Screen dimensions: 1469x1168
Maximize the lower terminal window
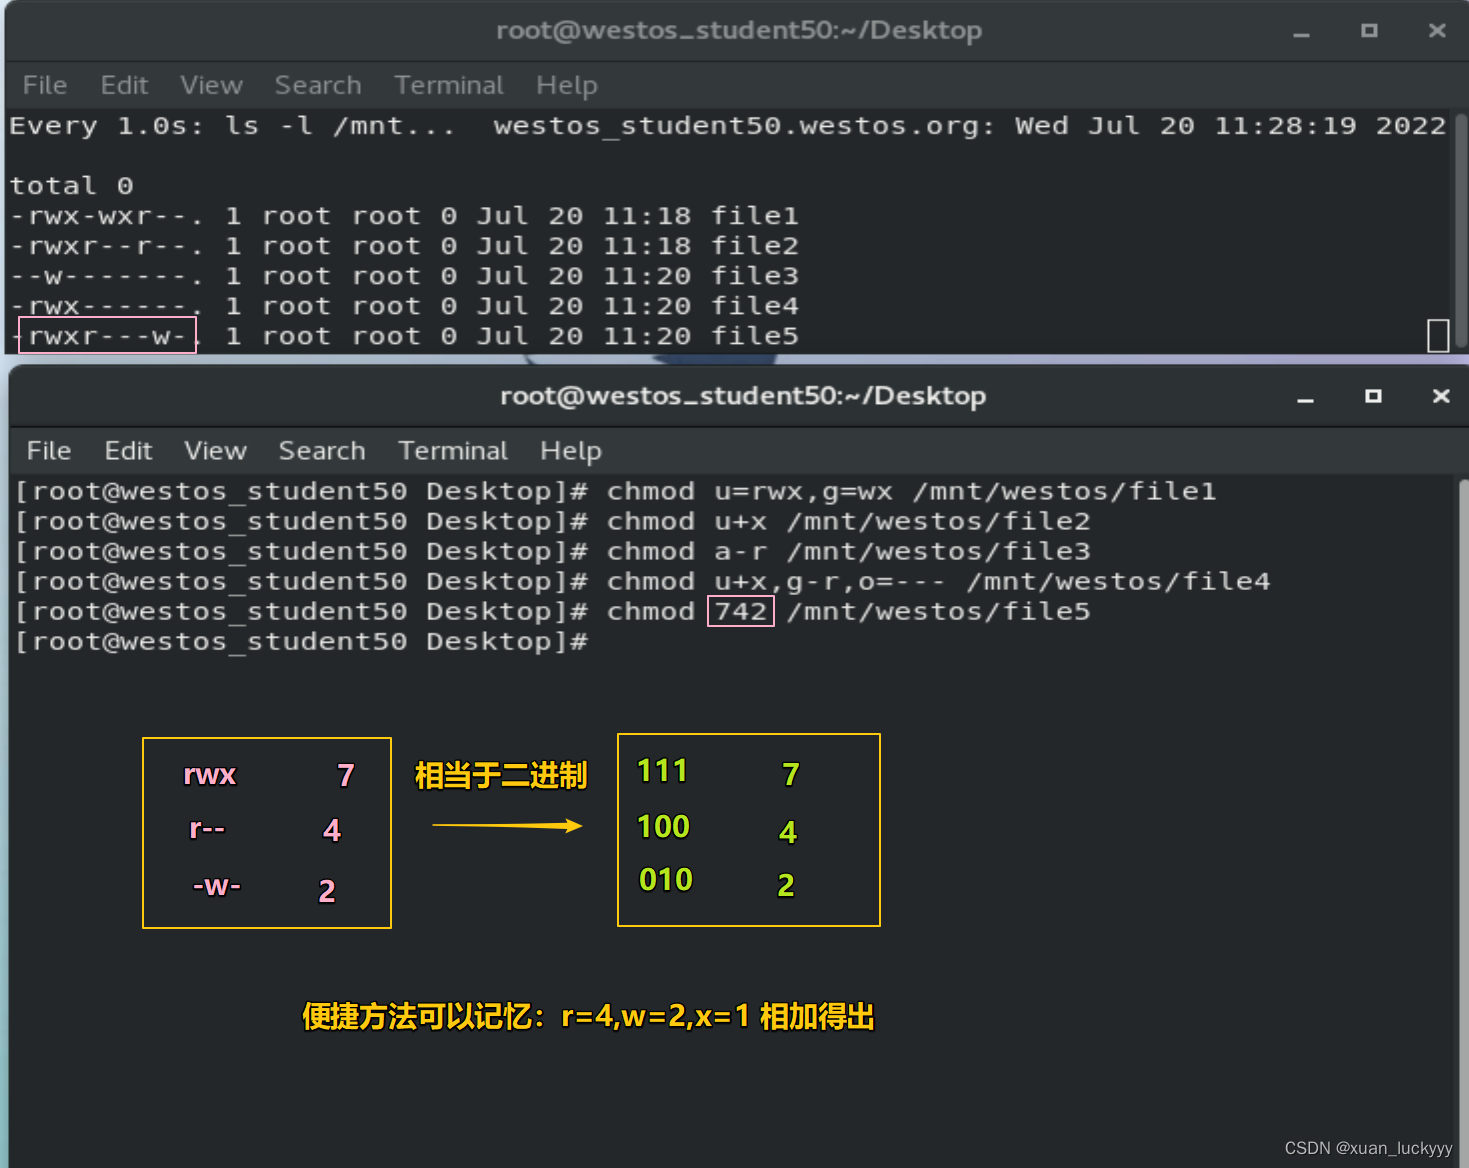tap(1373, 397)
